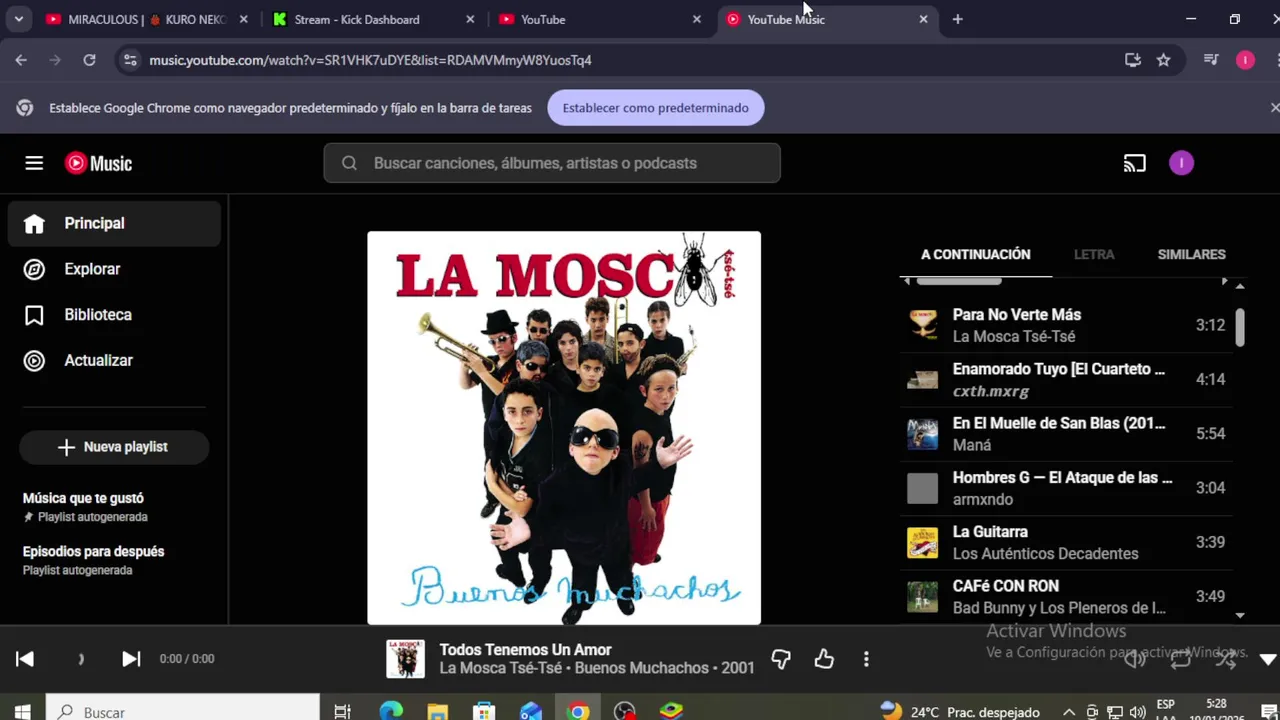Image resolution: width=1280 pixels, height=720 pixels.
Task: Toggle the repeat mode button
Action: [x=1181, y=658]
